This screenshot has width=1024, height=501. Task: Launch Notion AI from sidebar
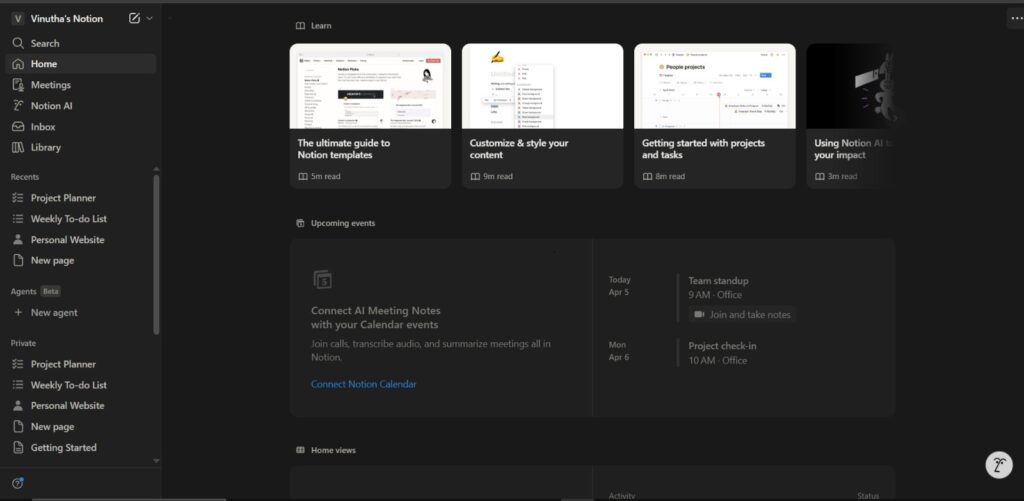(51, 106)
